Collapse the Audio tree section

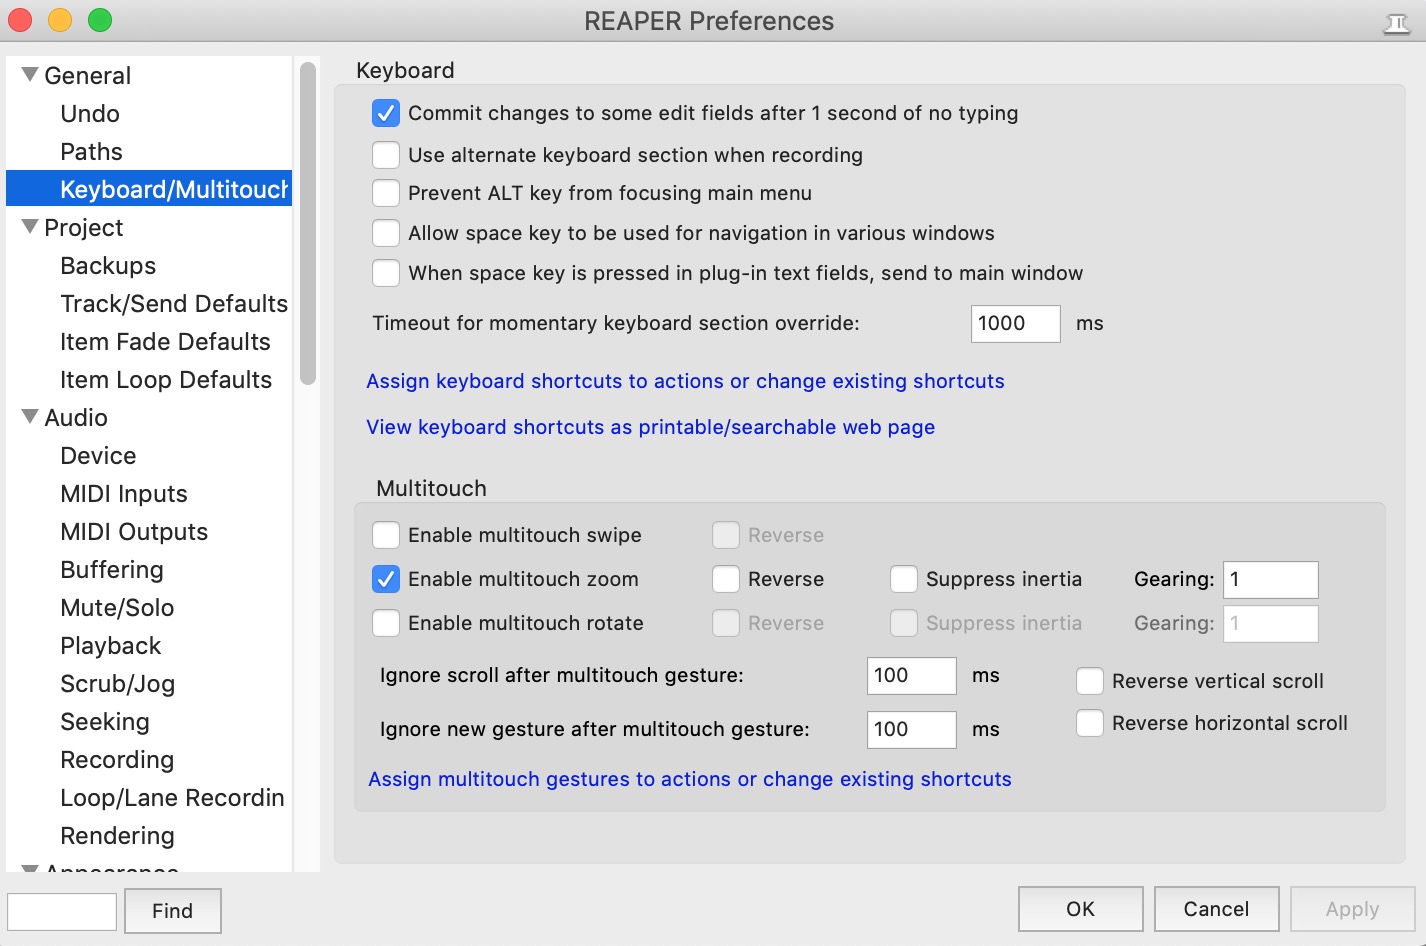coord(30,417)
